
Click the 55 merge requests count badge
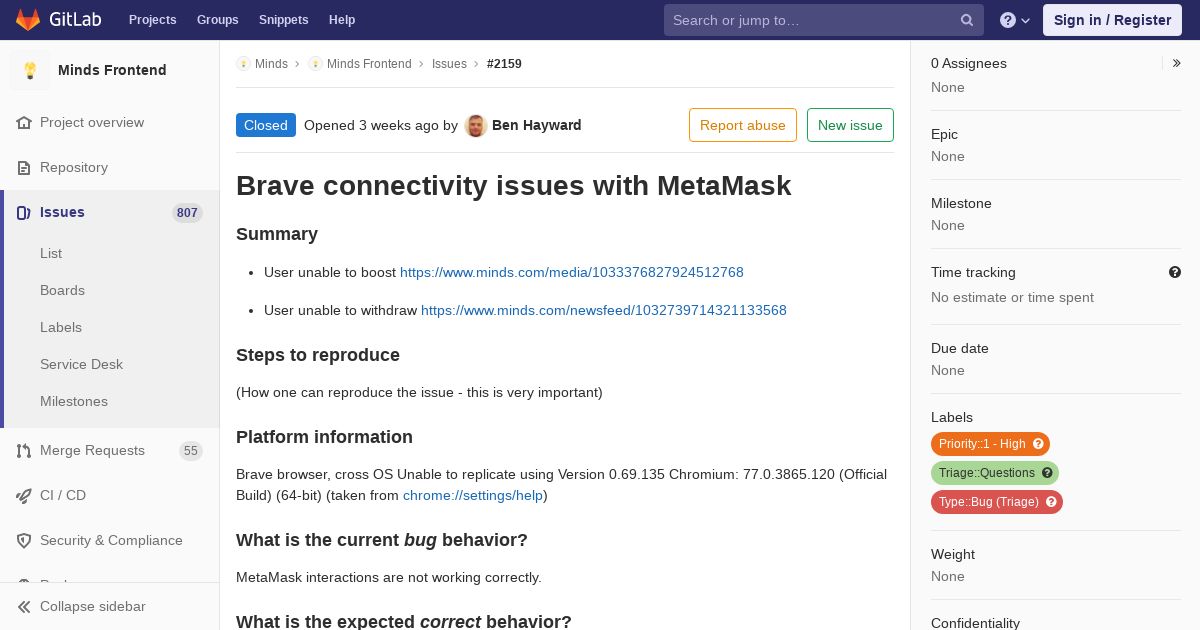tap(191, 451)
